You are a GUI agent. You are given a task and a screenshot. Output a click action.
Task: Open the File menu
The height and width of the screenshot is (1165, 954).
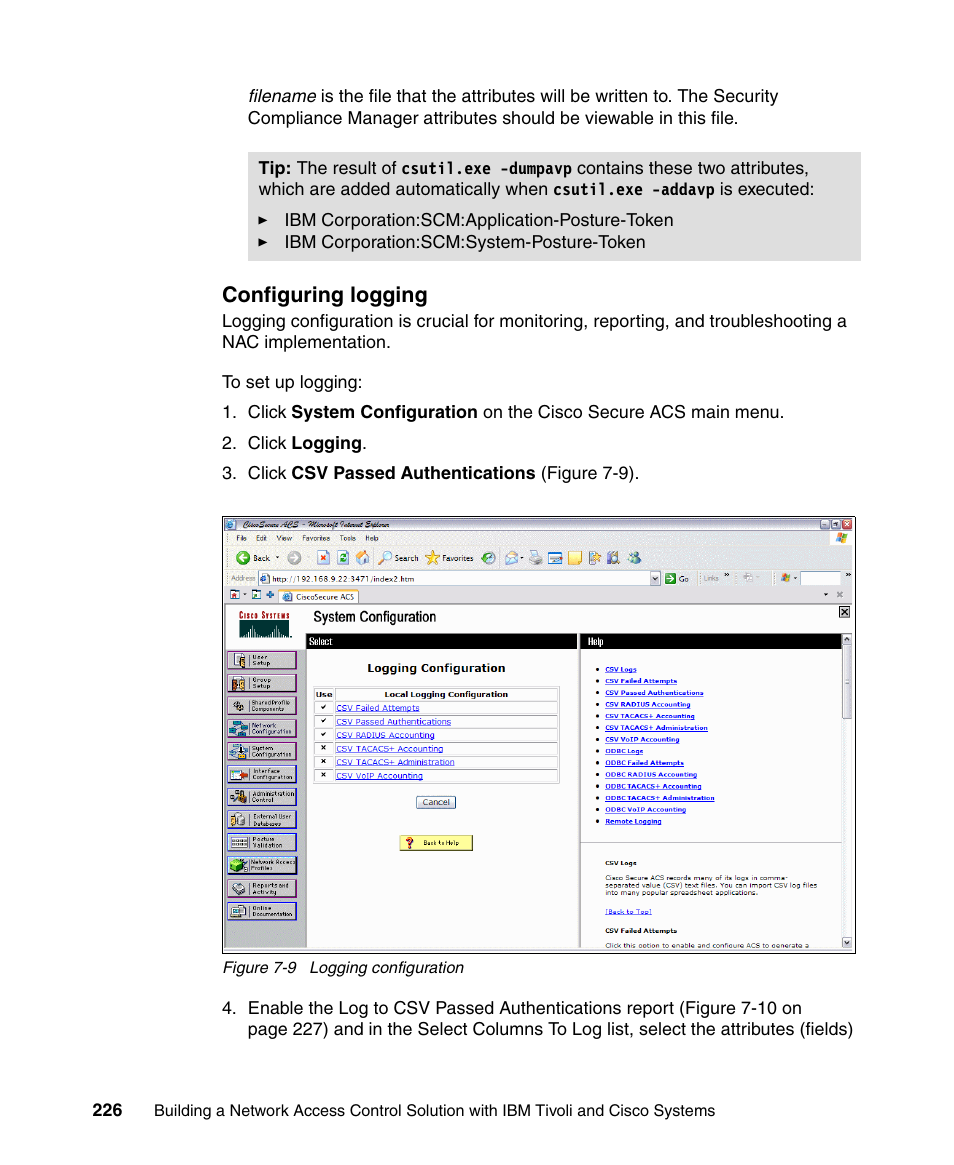click(x=241, y=539)
